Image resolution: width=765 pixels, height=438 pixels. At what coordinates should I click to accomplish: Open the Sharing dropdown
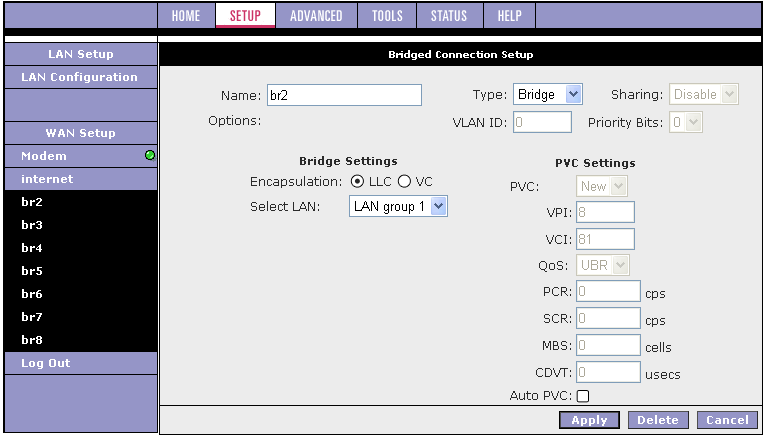[x=704, y=94]
